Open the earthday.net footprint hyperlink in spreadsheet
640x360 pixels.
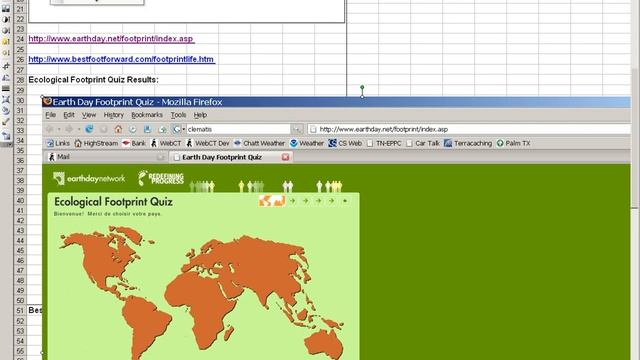tap(111, 39)
